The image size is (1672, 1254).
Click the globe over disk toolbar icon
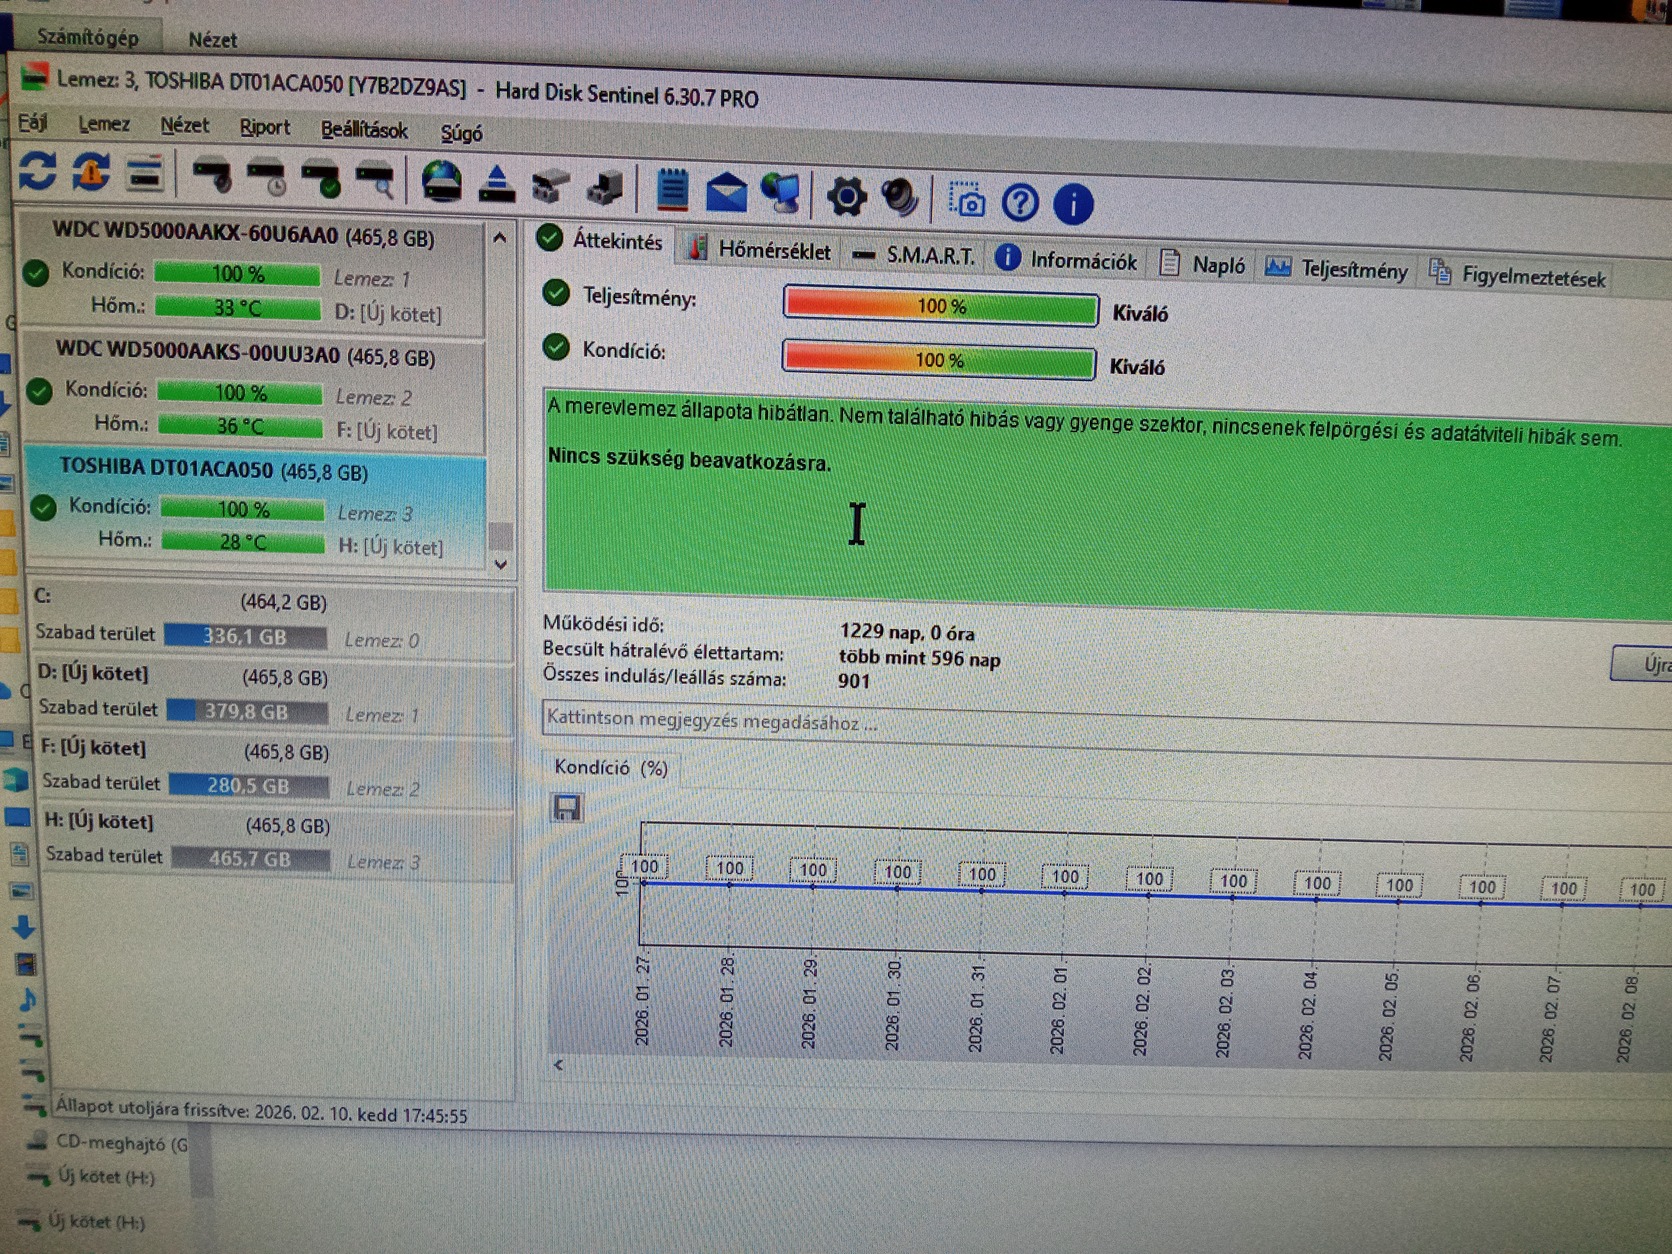pos(442,183)
